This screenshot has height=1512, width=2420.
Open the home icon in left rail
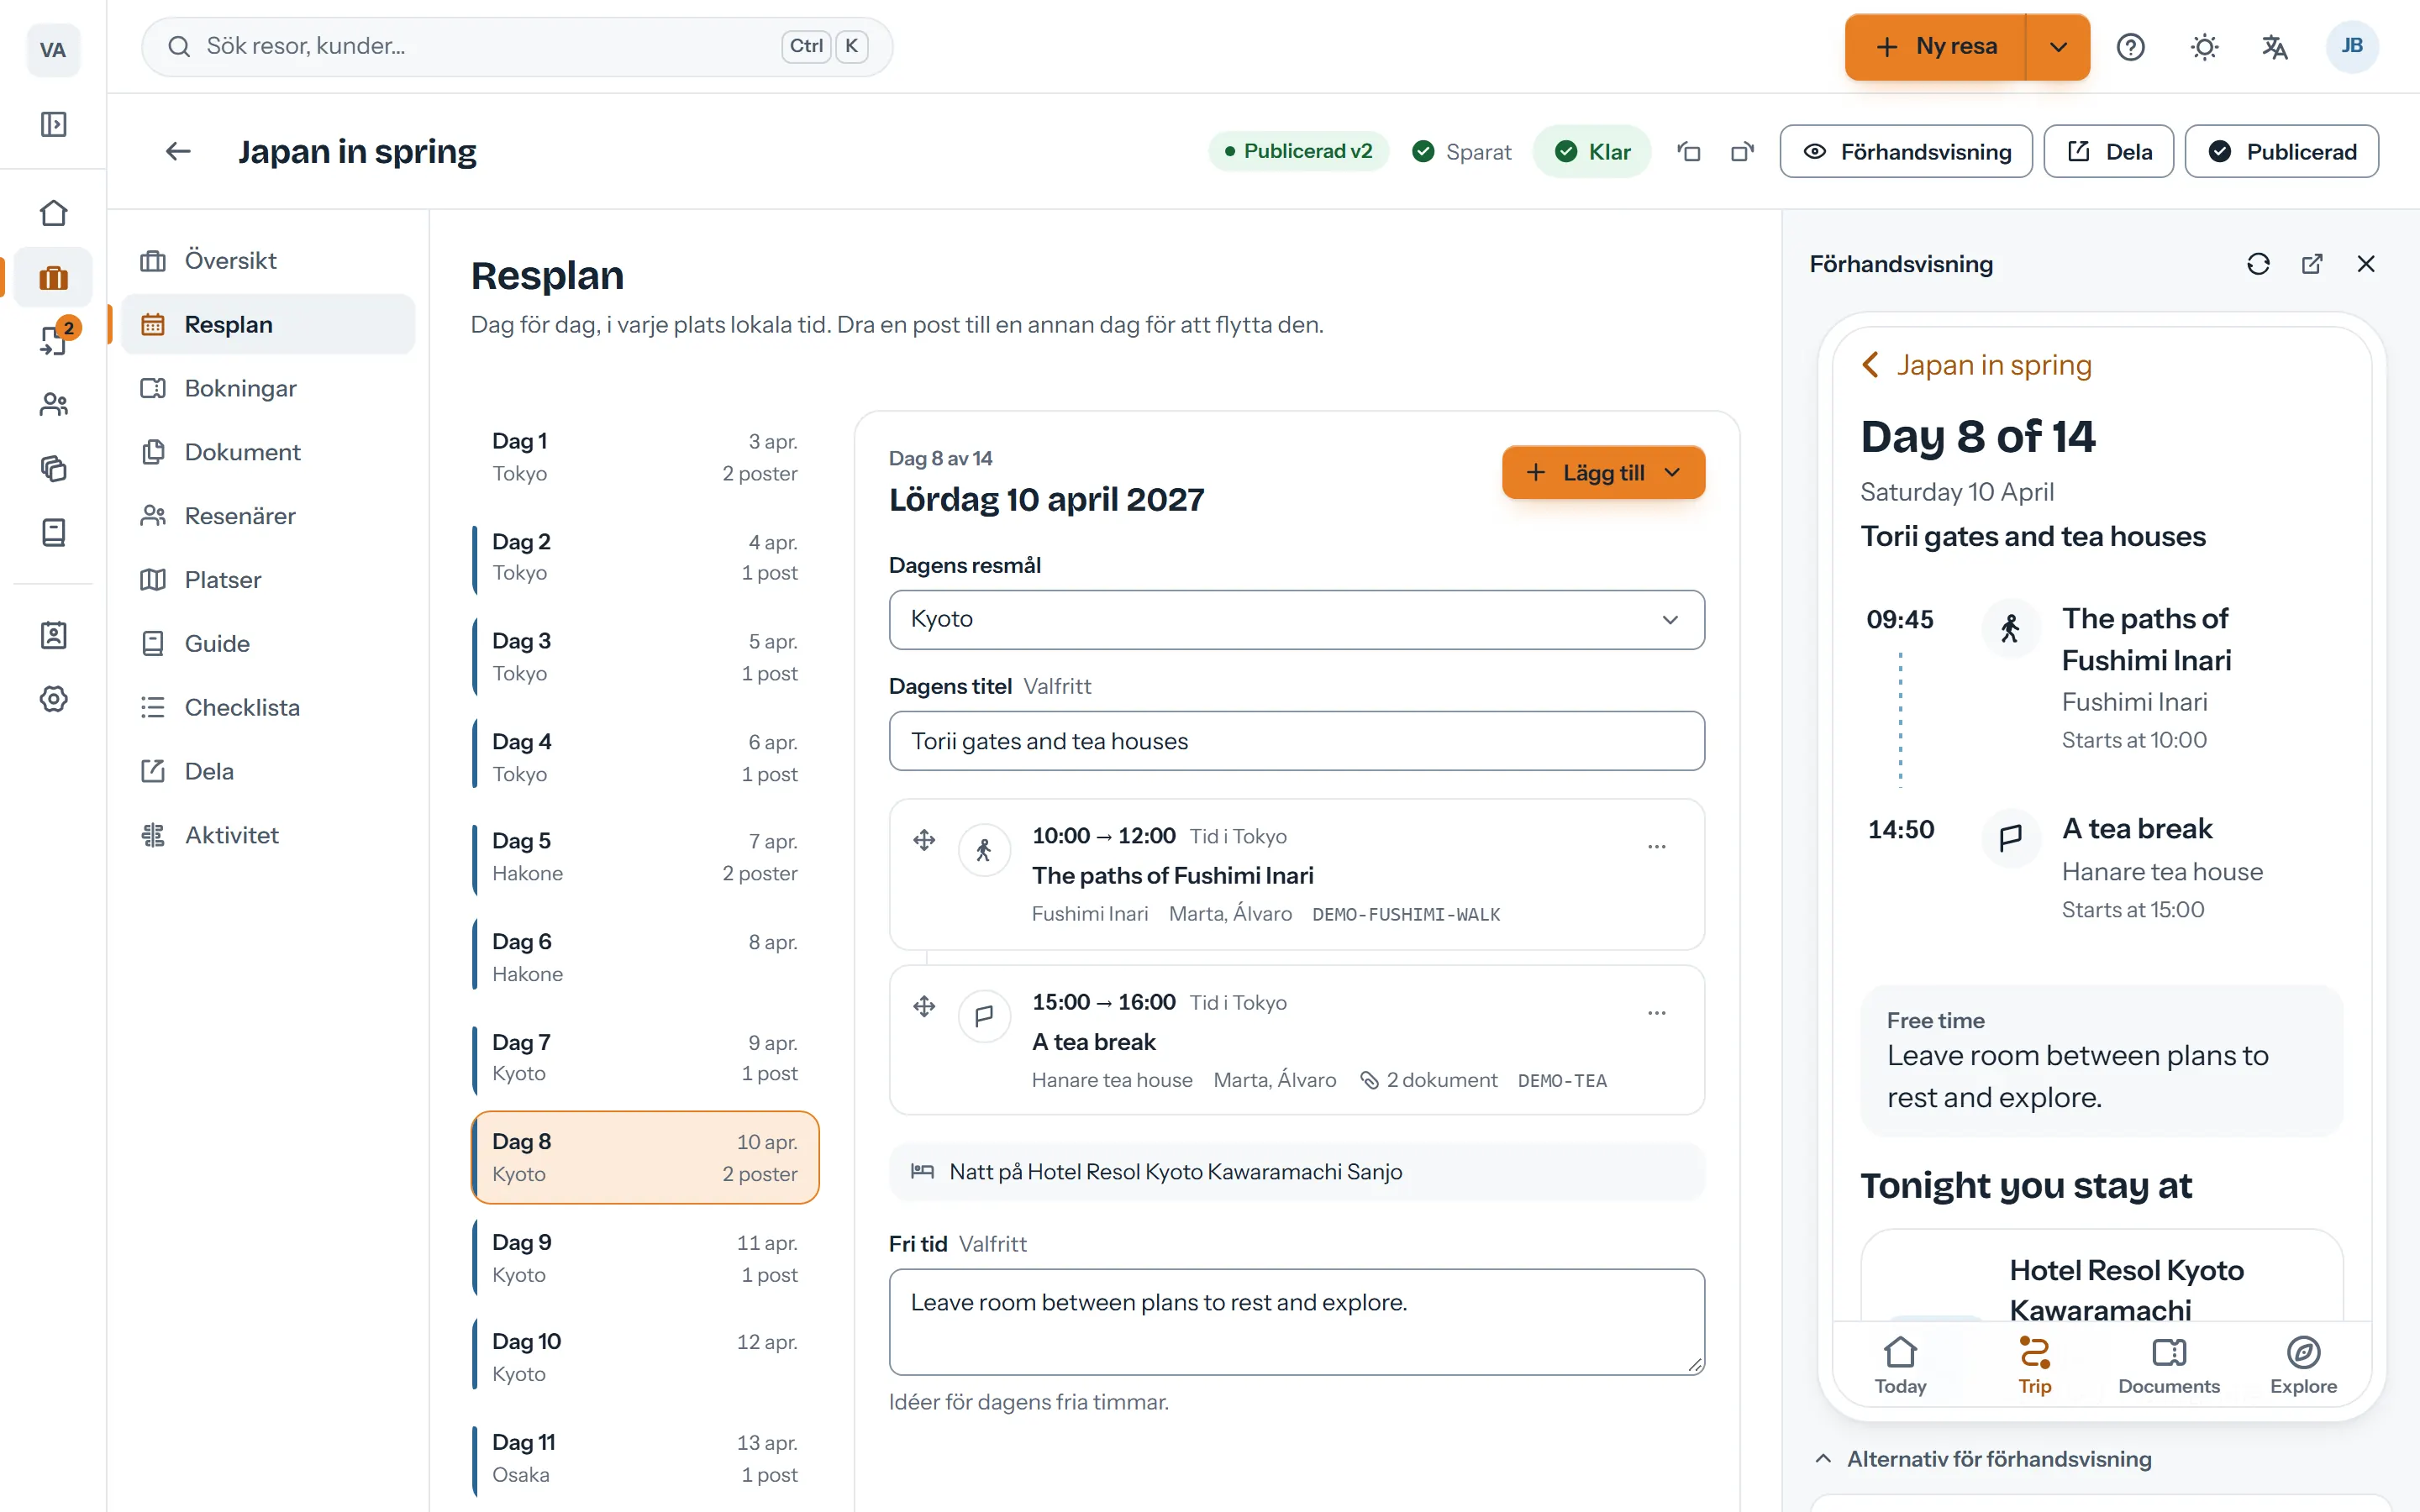[53, 213]
